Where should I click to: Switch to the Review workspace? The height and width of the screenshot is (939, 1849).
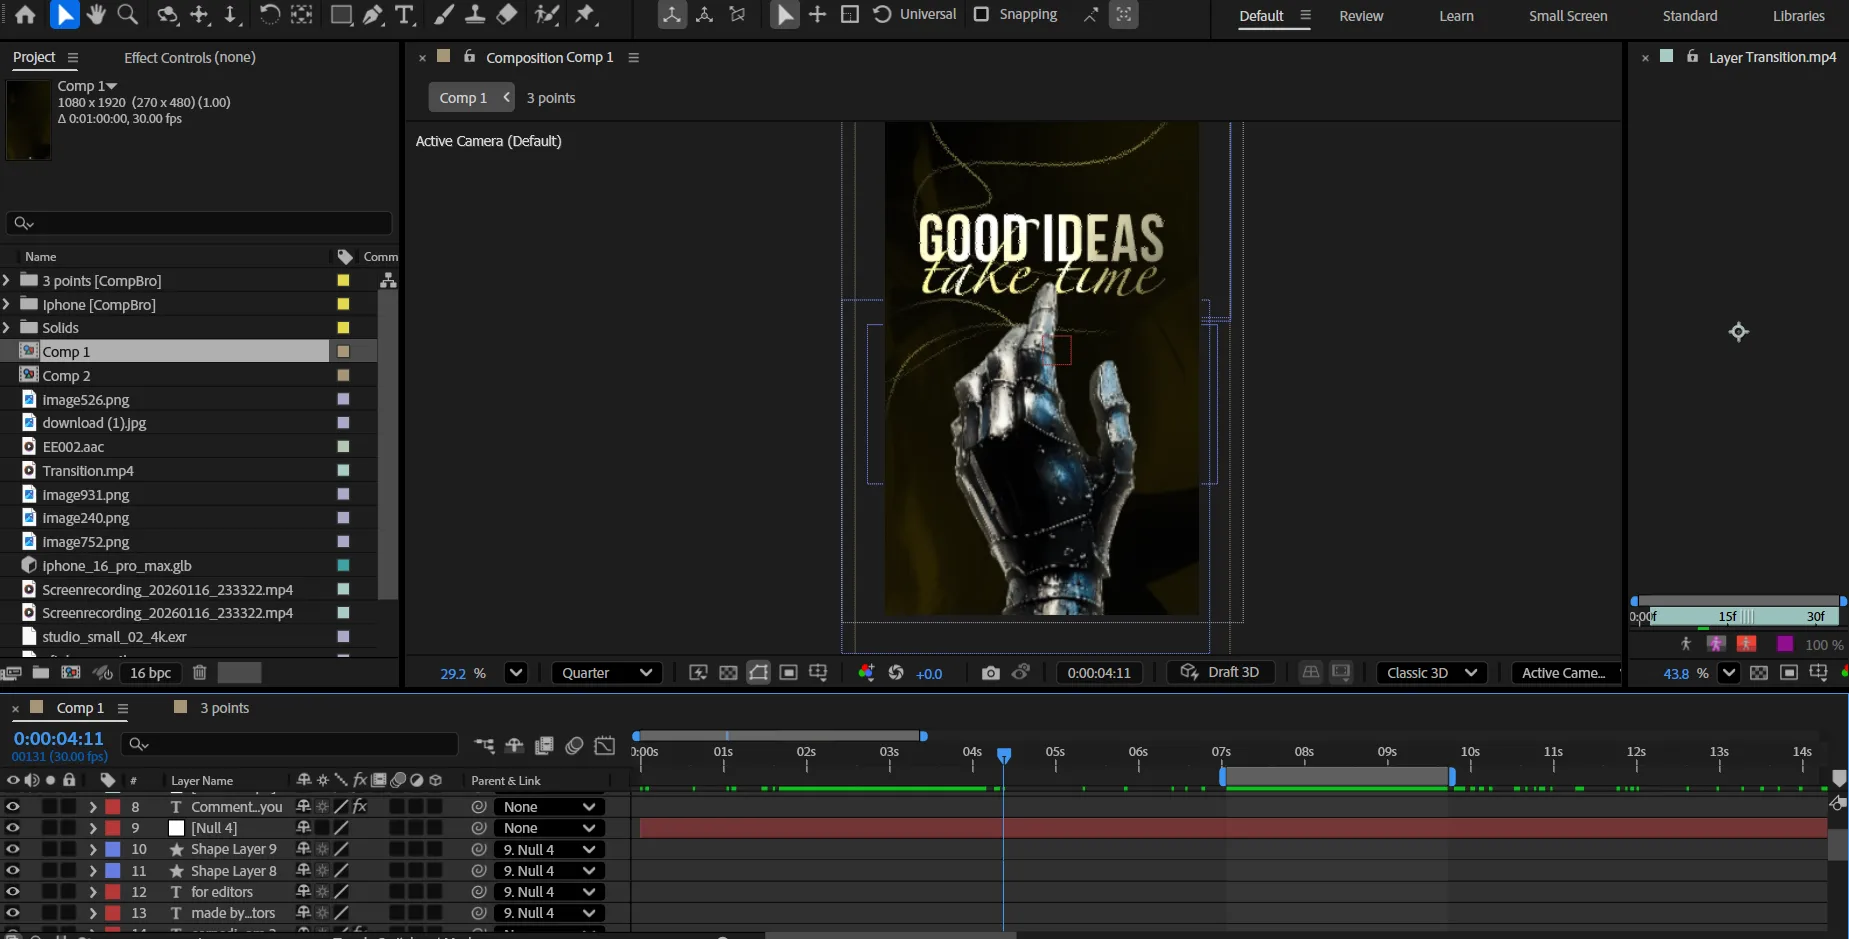pyautogui.click(x=1361, y=16)
